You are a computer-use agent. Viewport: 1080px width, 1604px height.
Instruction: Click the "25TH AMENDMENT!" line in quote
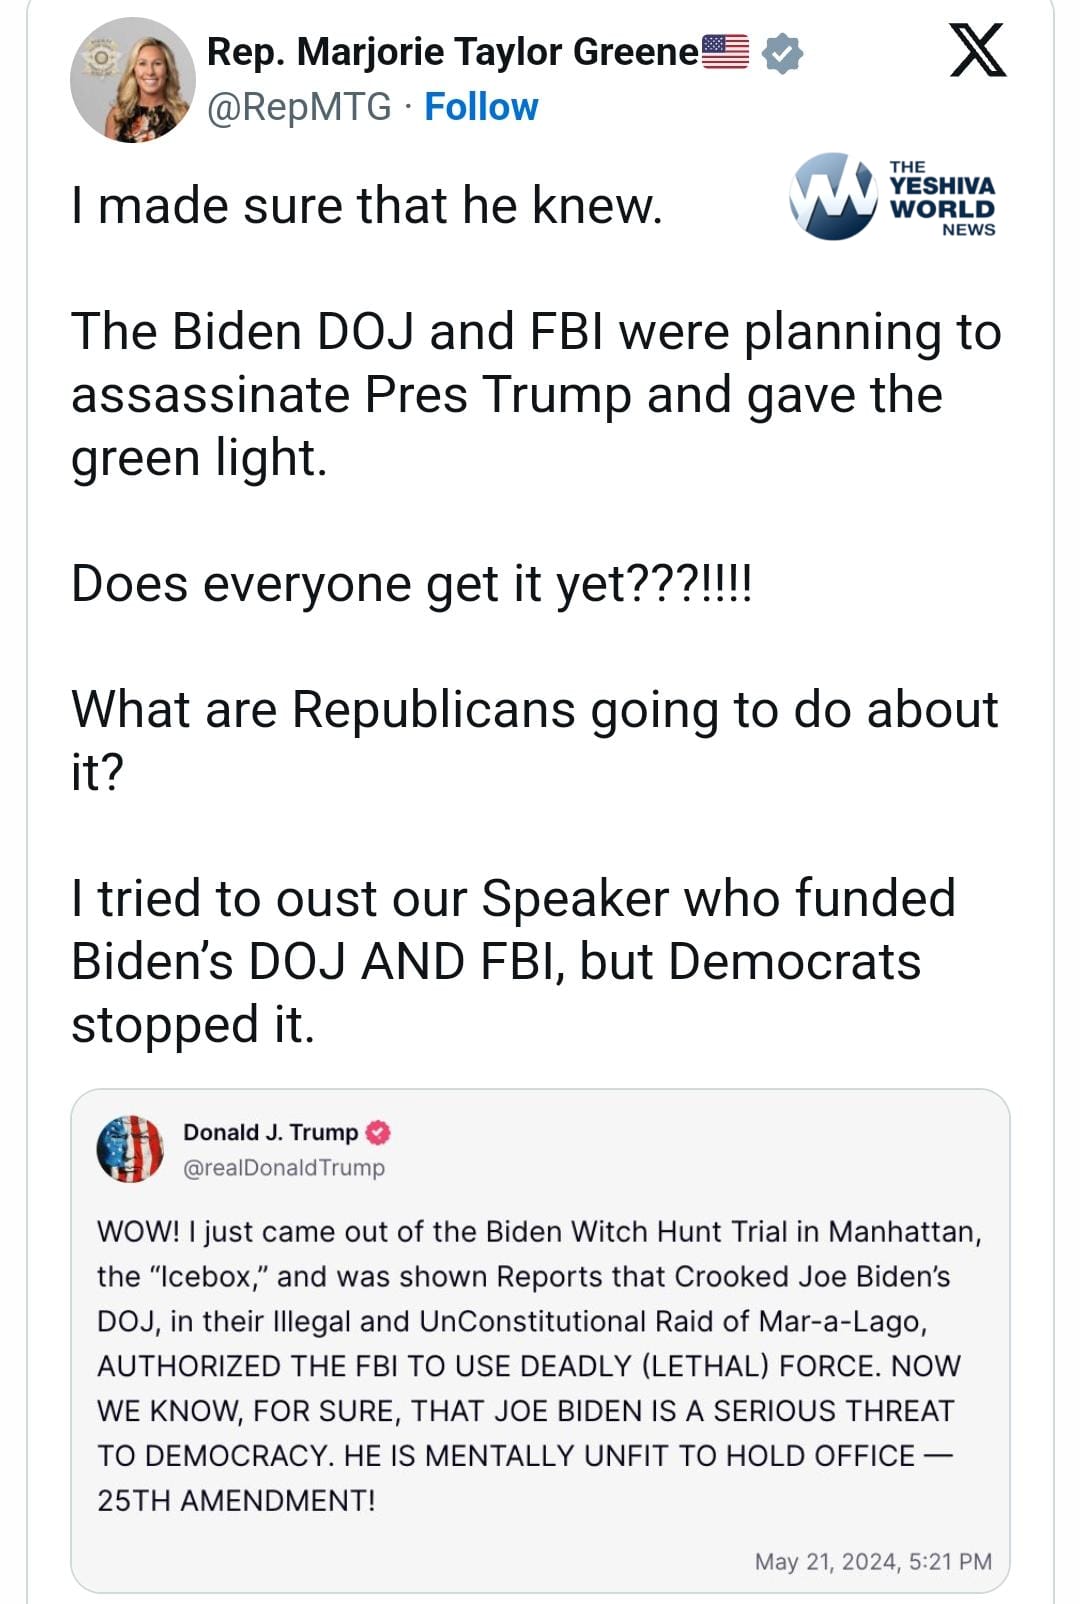[236, 1500]
